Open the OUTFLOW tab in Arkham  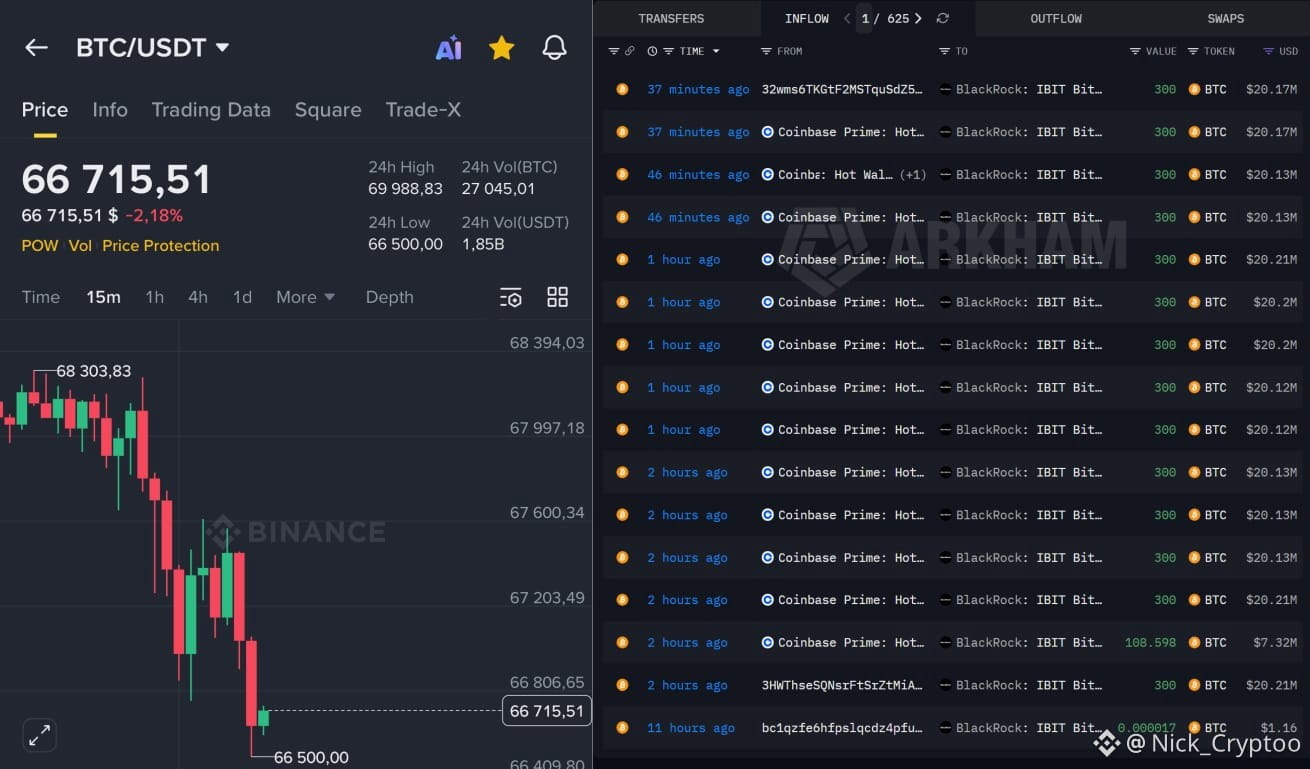[x=1056, y=19]
